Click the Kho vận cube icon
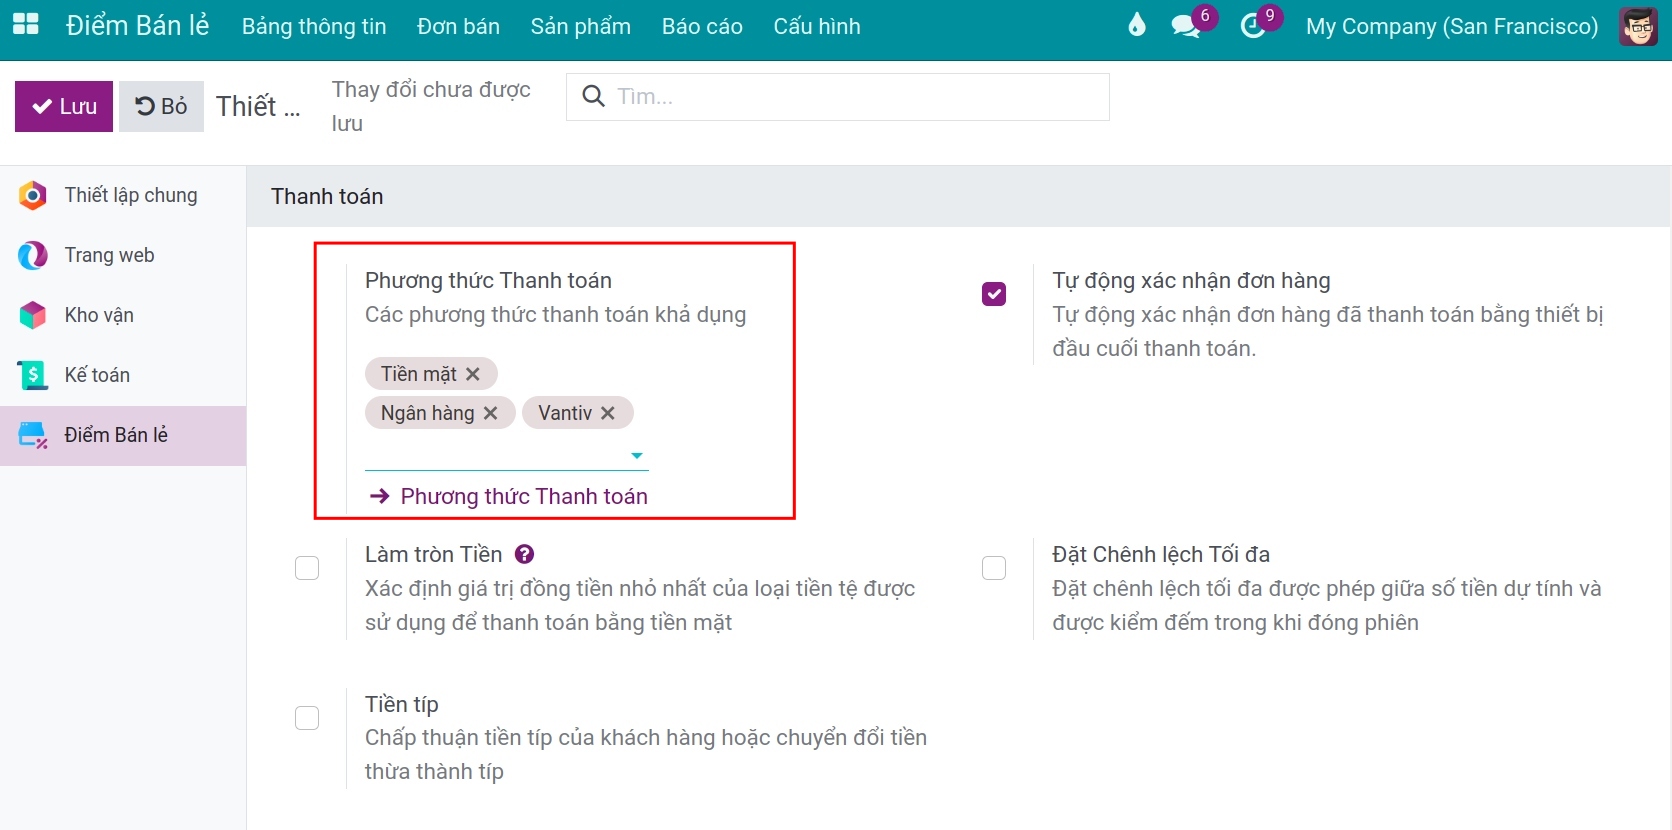Screen dimensions: 1672x830 (x=33, y=316)
